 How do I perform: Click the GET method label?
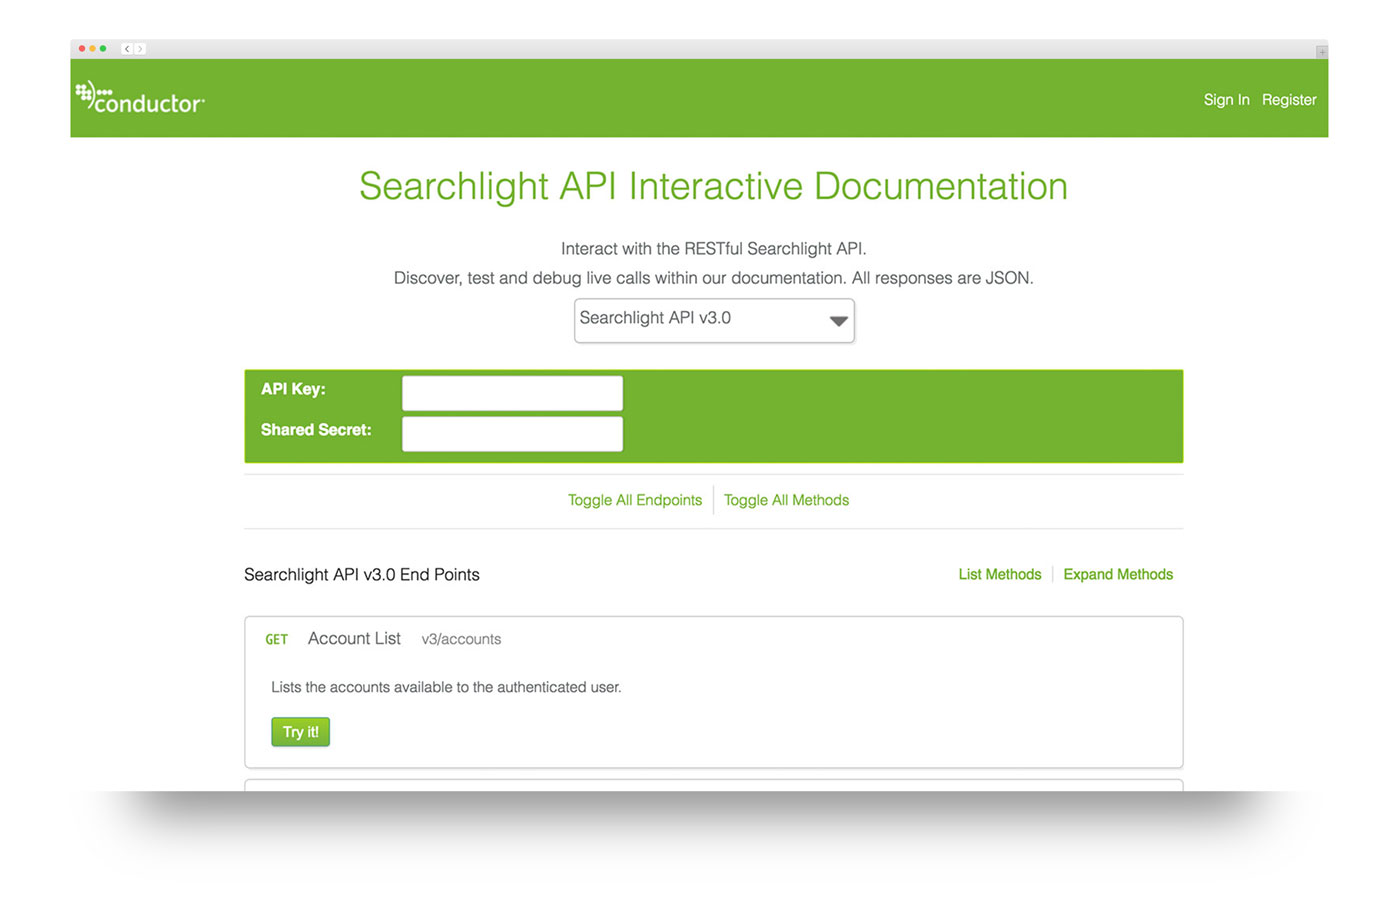tap(276, 639)
